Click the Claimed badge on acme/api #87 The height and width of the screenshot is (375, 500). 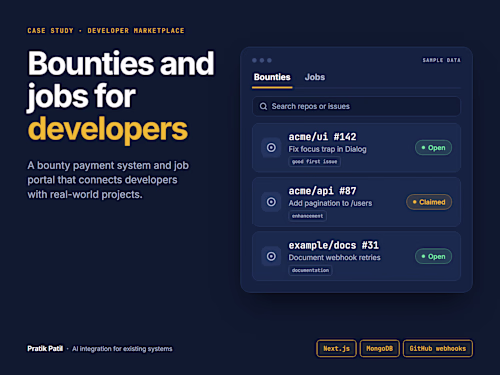click(429, 202)
